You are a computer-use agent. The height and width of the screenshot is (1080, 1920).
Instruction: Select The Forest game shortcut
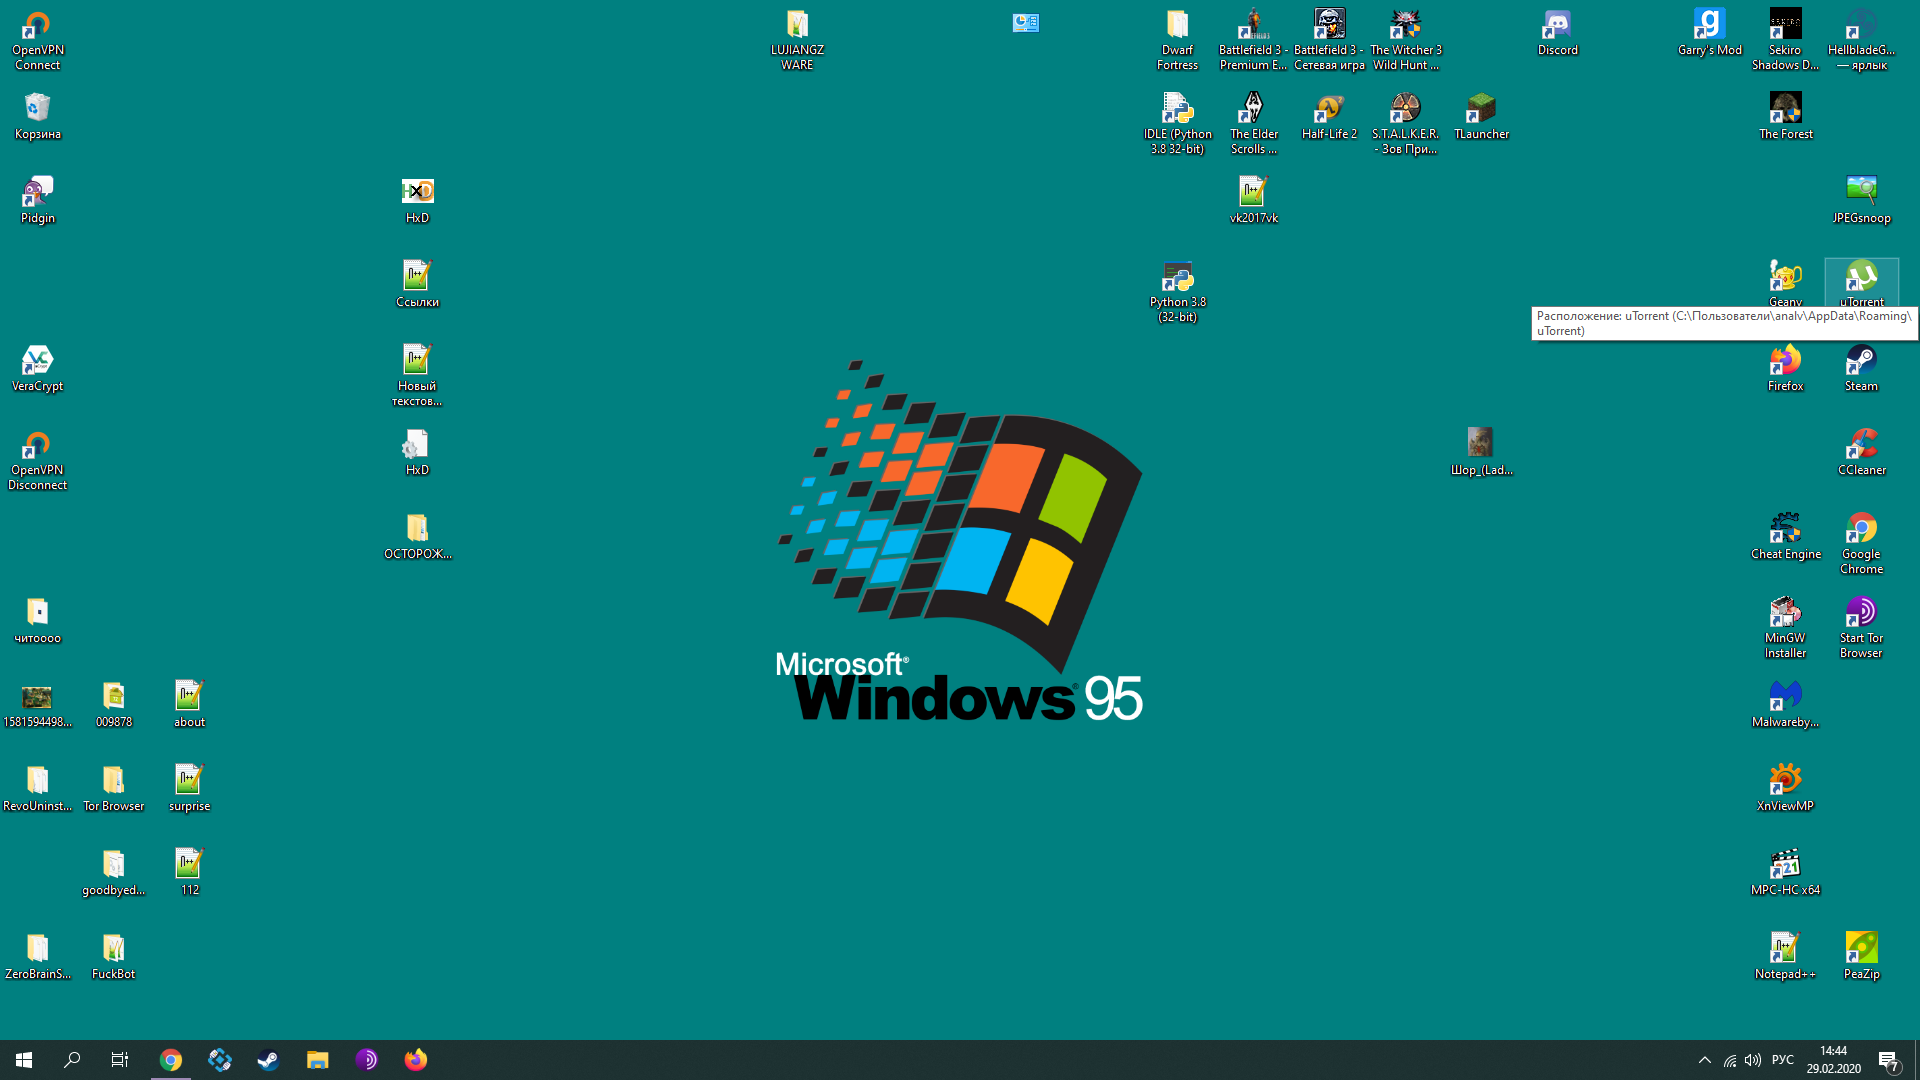point(1785,116)
